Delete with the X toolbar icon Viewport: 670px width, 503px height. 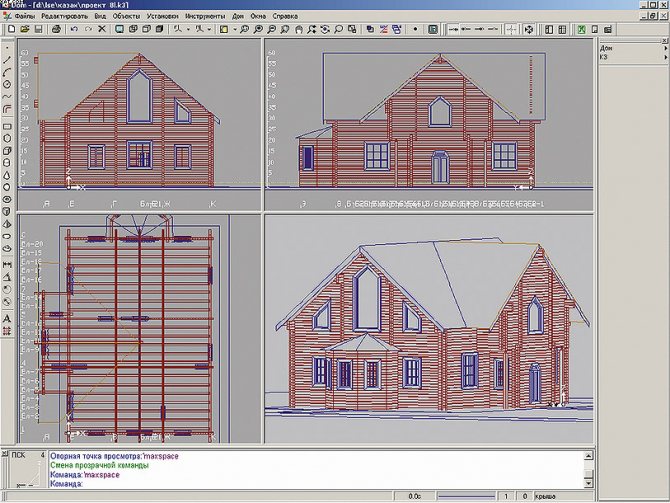(102, 29)
